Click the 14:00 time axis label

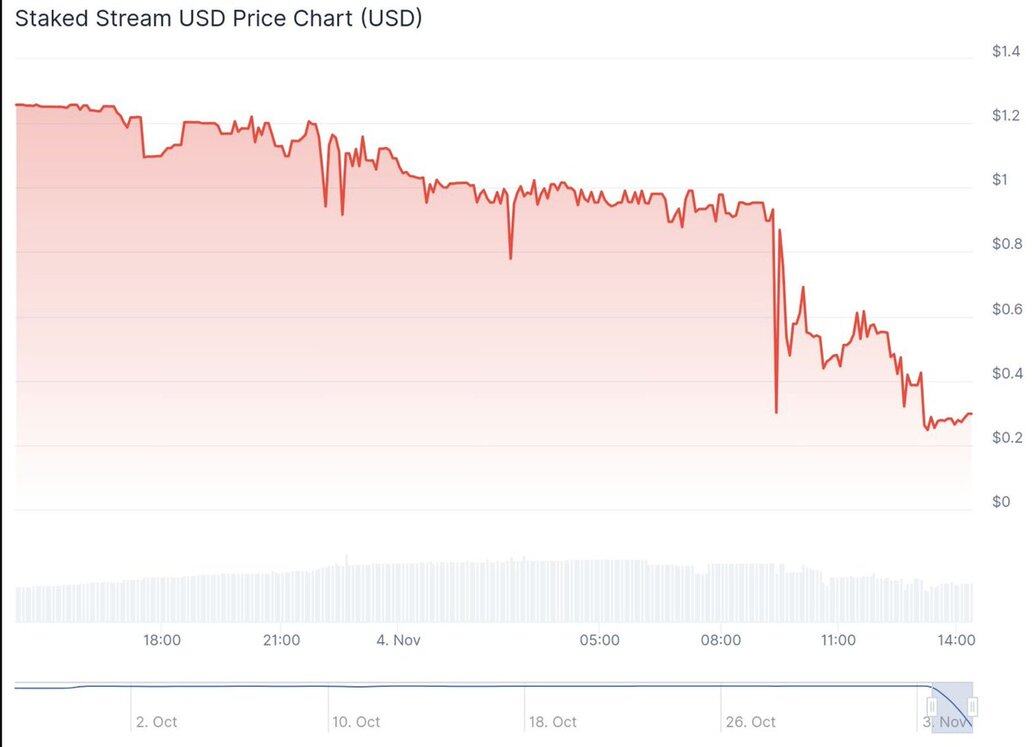(x=957, y=640)
